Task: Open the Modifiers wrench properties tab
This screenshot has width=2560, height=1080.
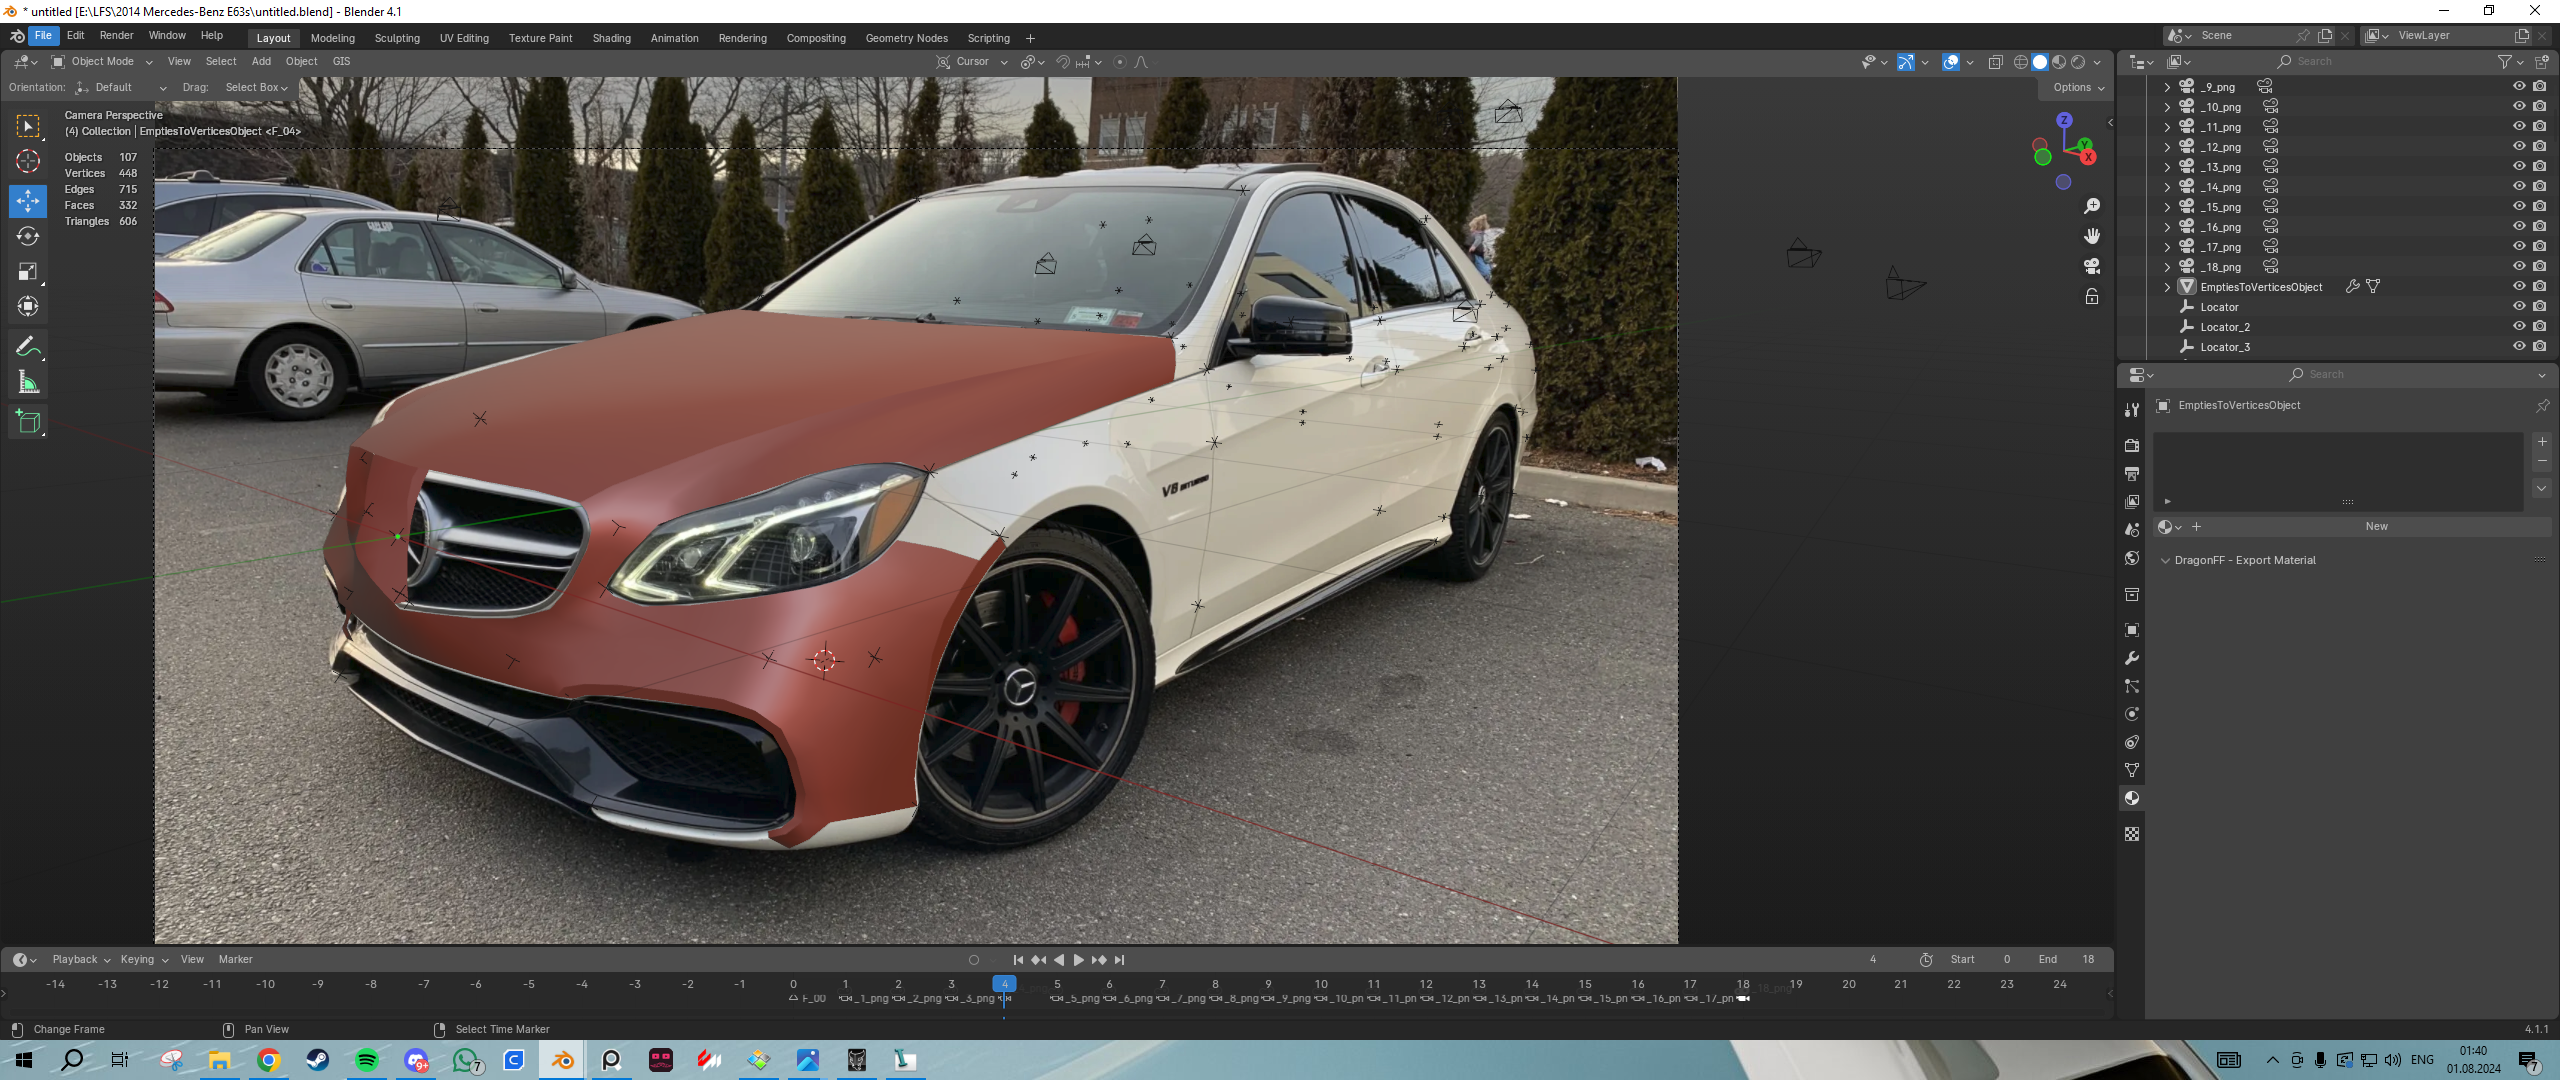Action: click(2132, 658)
